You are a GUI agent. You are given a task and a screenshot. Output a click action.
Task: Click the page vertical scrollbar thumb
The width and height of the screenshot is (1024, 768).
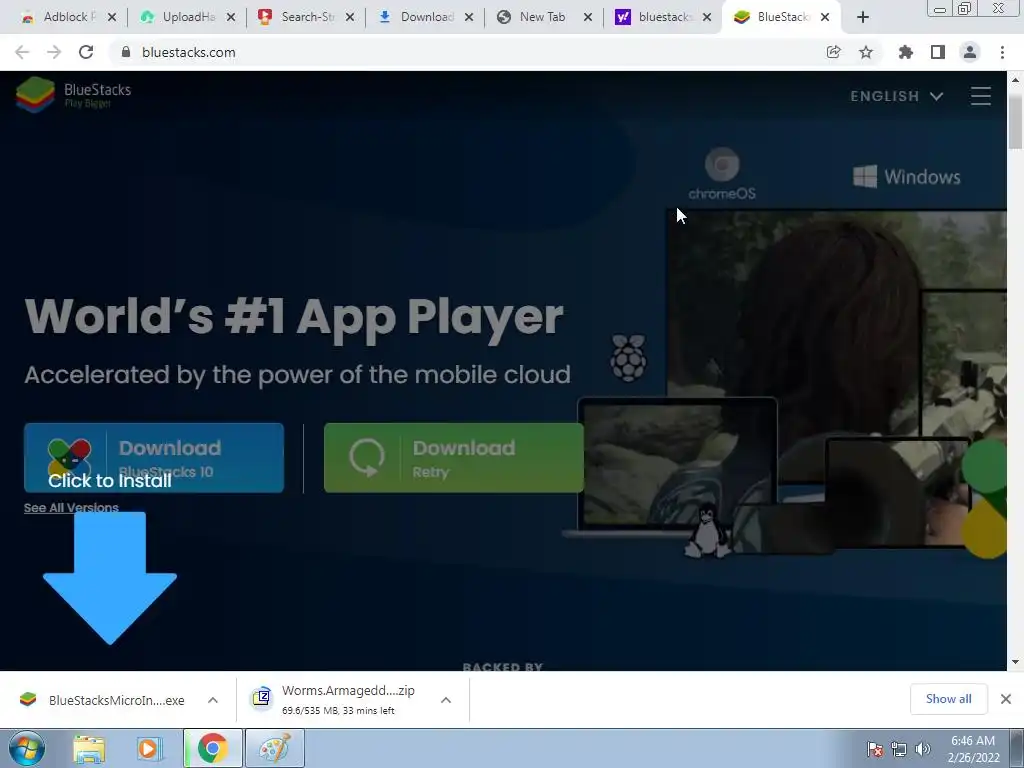pyautogui.click(x=1015, y=120)
